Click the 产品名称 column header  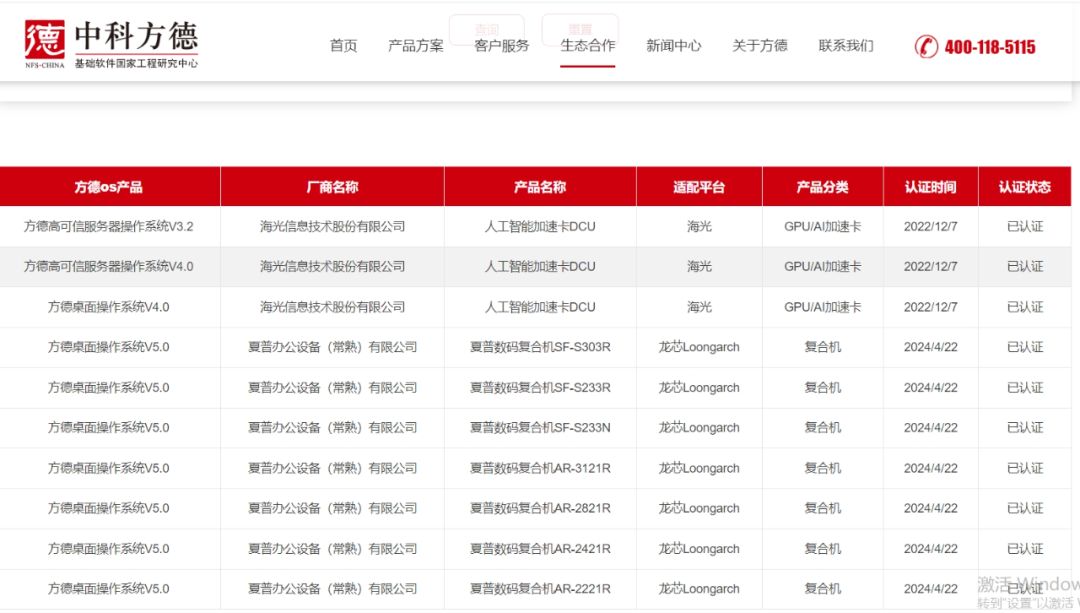(x=540, y=187)
